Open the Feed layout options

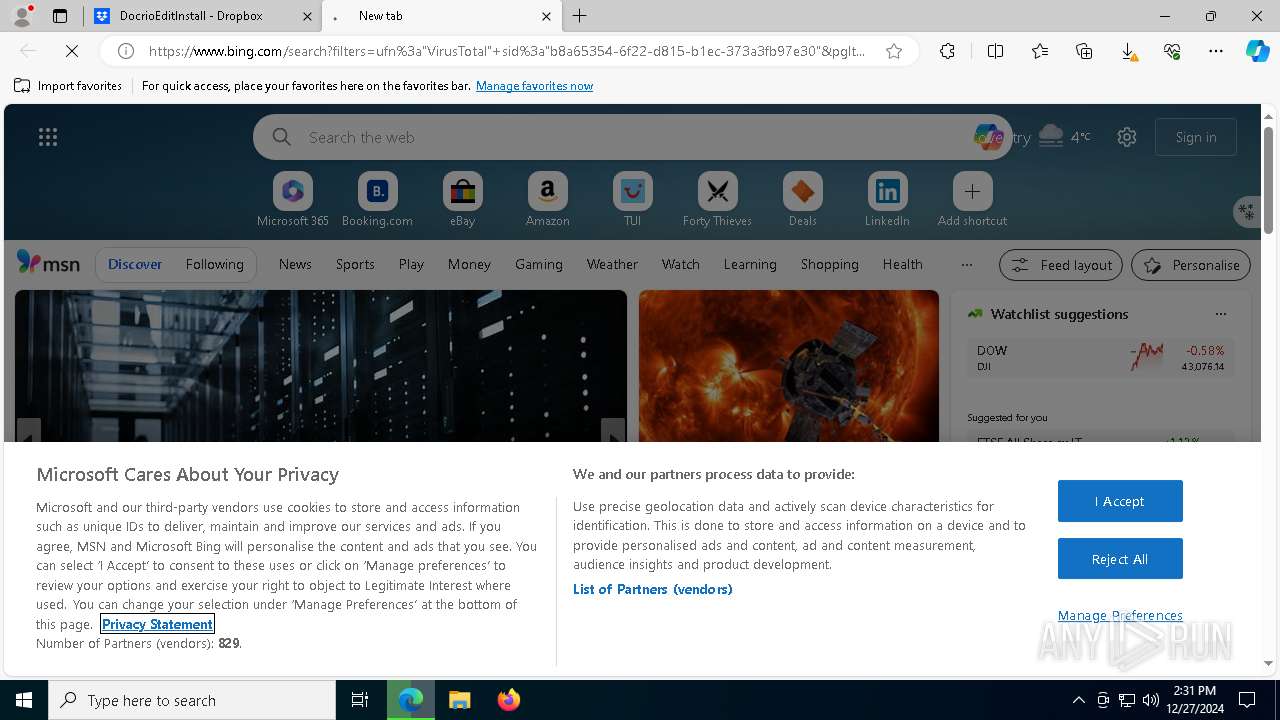[1061, 265]
